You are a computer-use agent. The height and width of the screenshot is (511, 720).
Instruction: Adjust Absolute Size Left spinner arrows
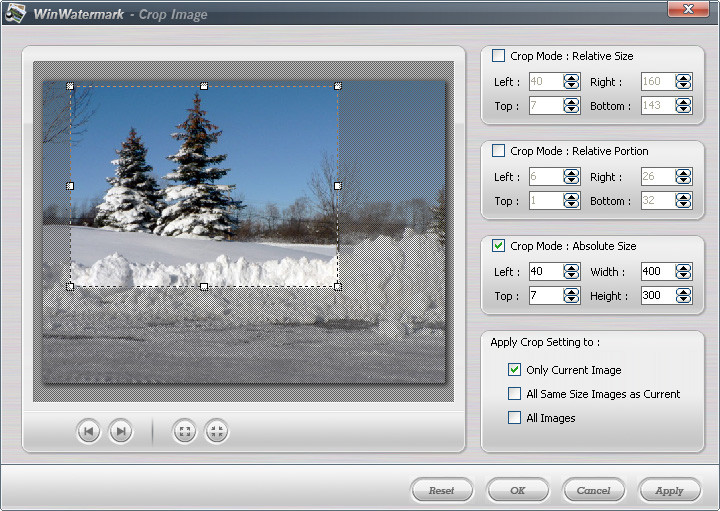571,272
